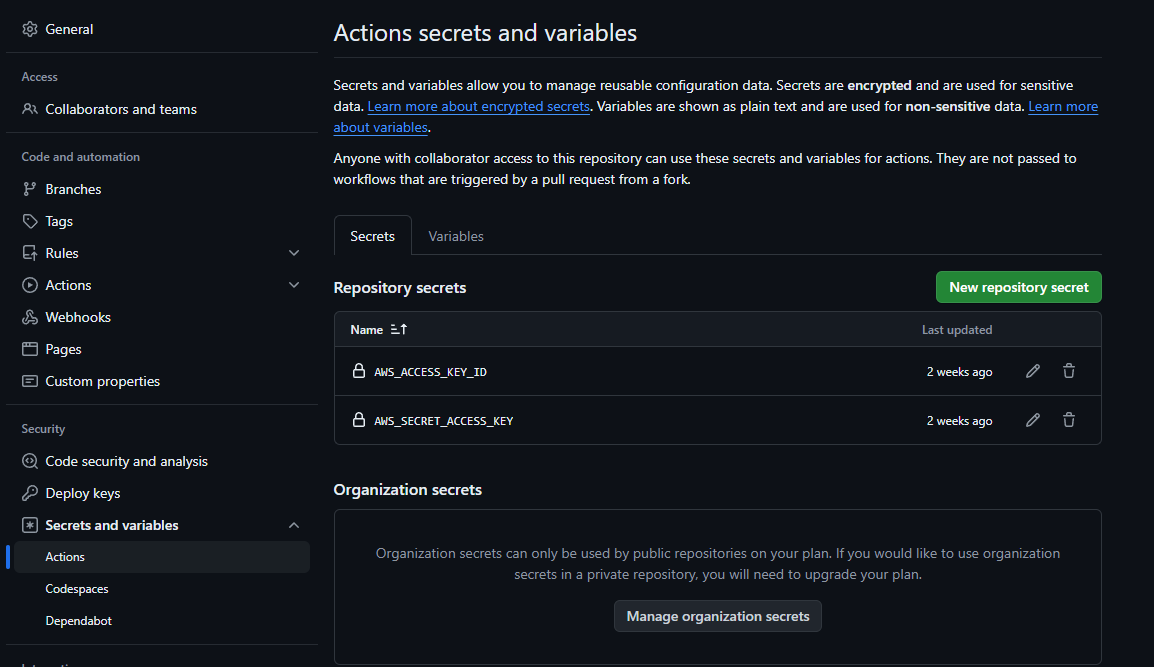Click Manage organization secrets button
The height and width of the screenshot is (667, 1154).
(x=718, y=616)
